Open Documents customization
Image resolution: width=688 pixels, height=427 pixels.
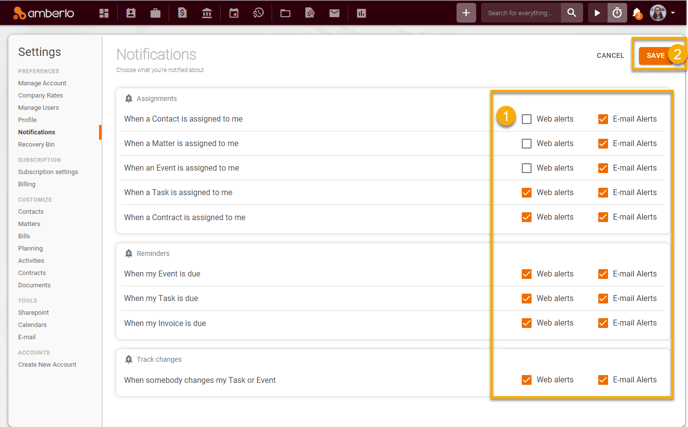coord(34,285)
